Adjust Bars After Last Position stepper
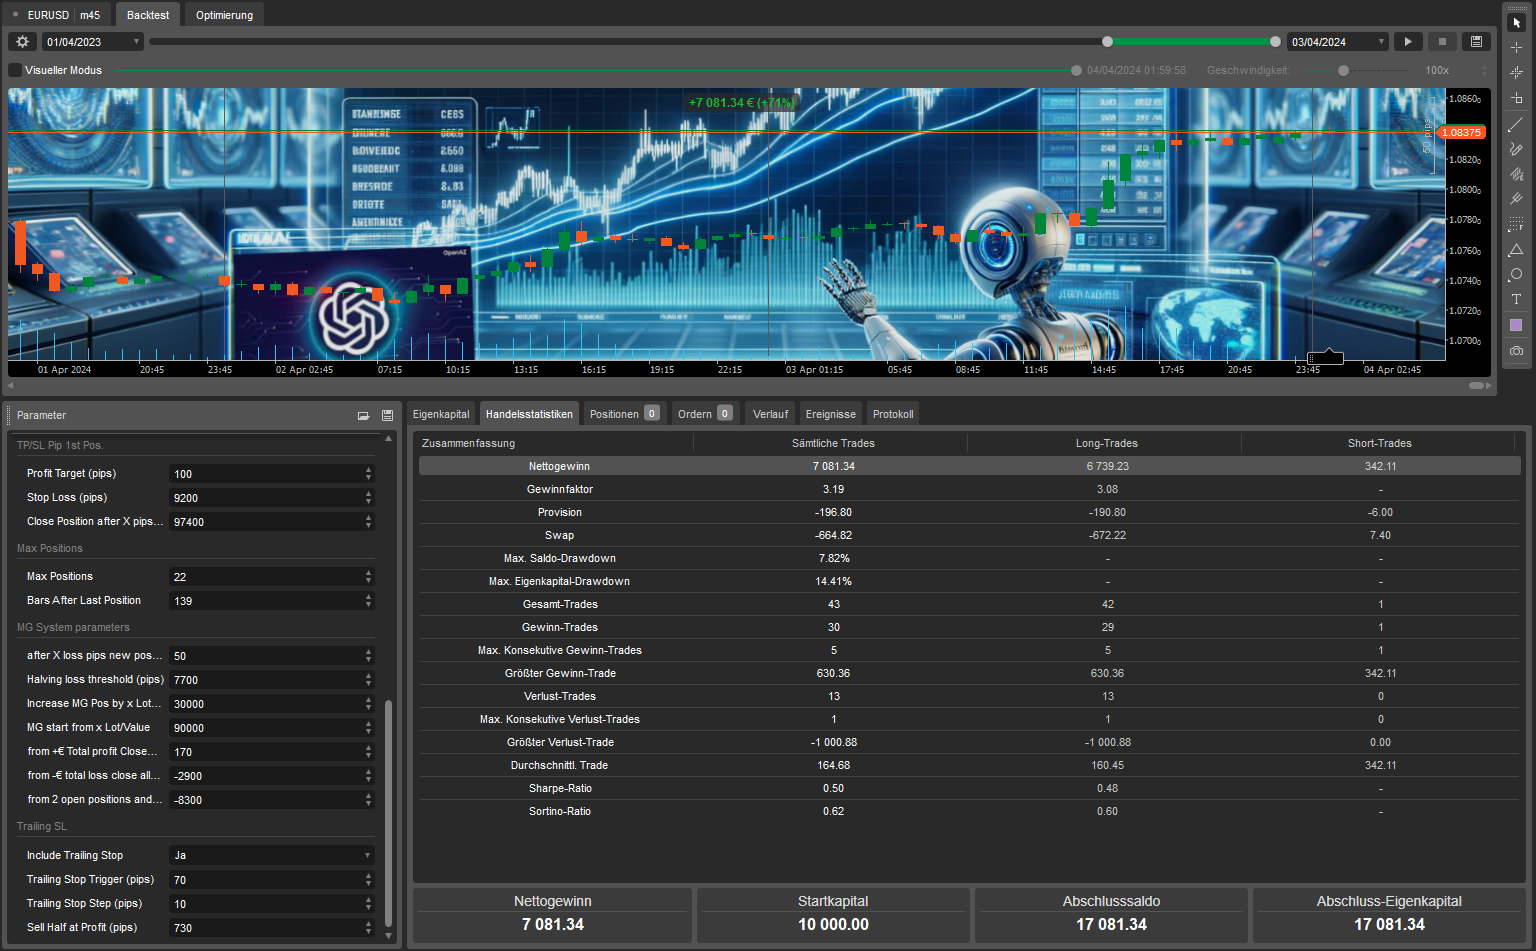Image resolution: width=1536 pixels, height=951 pixels. [x=368, y=601]
